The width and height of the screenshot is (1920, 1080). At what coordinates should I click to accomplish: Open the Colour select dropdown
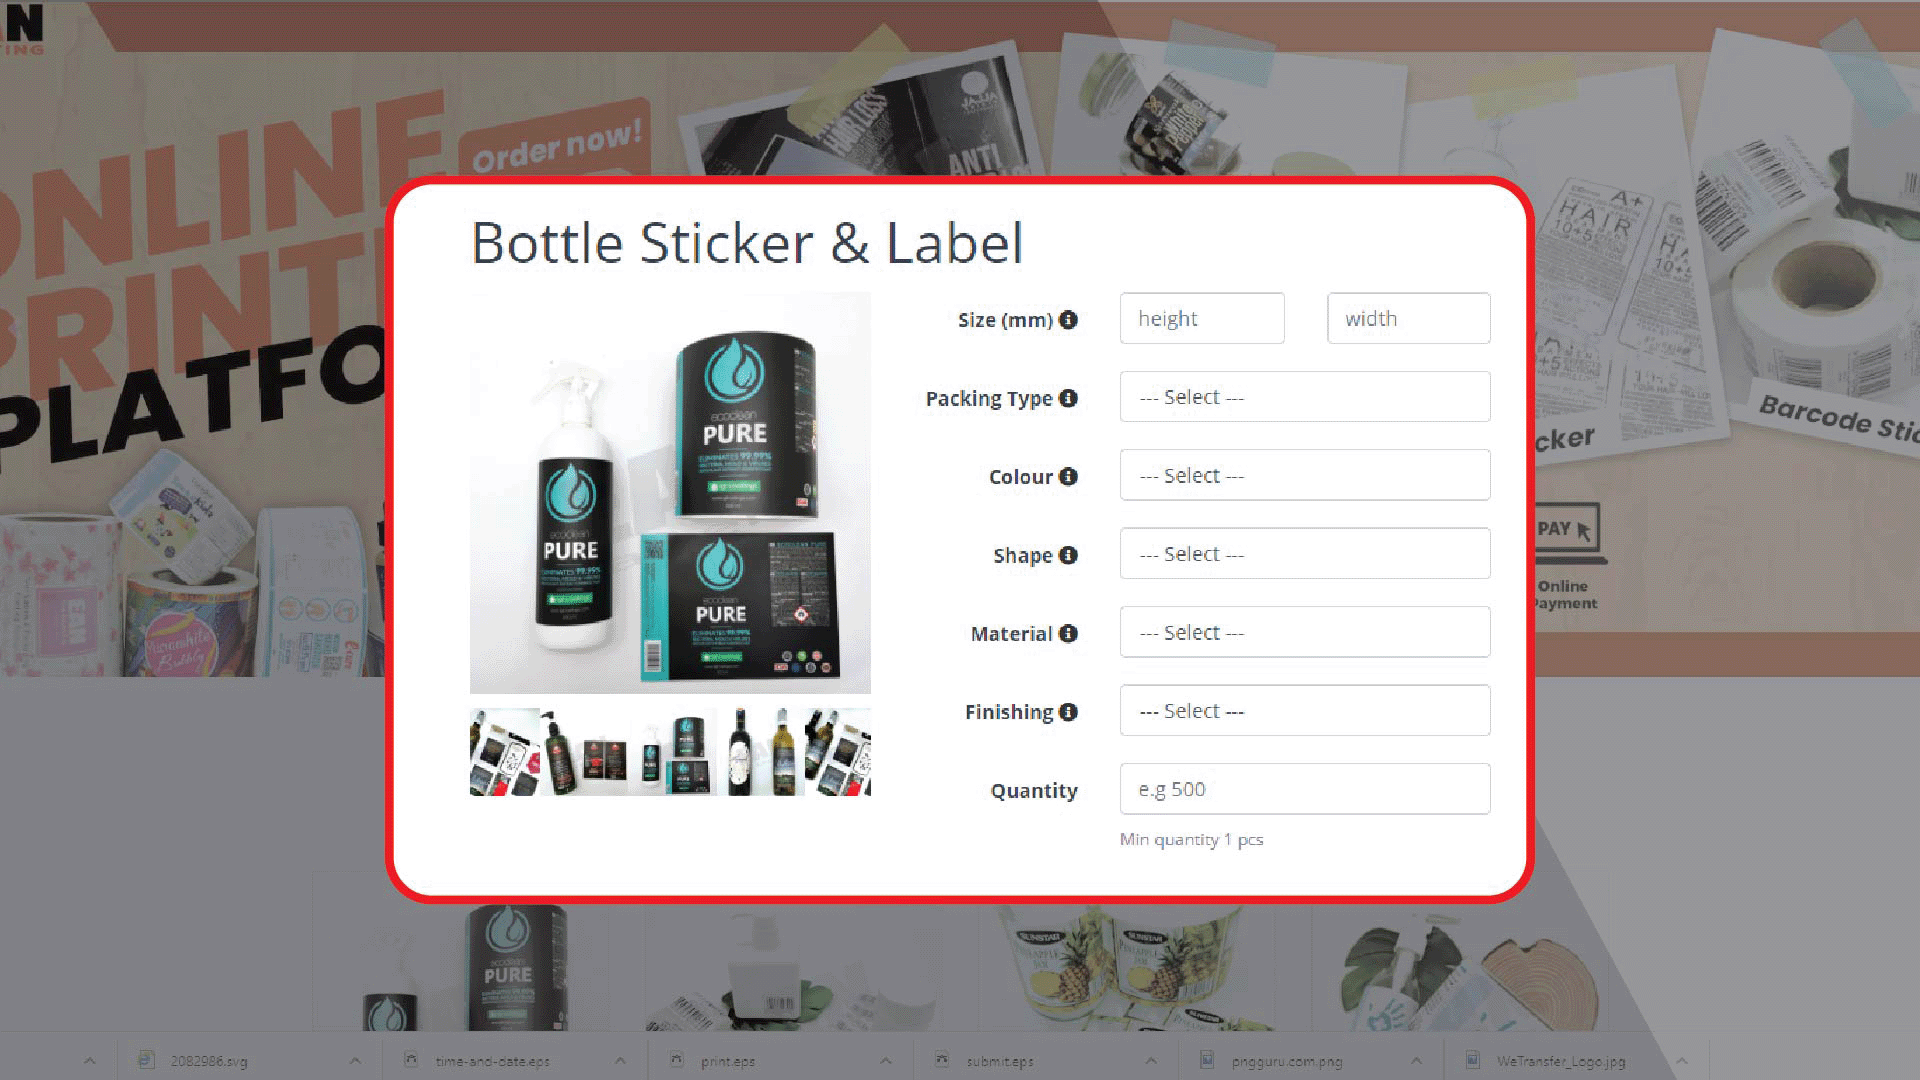point(1305,475)
